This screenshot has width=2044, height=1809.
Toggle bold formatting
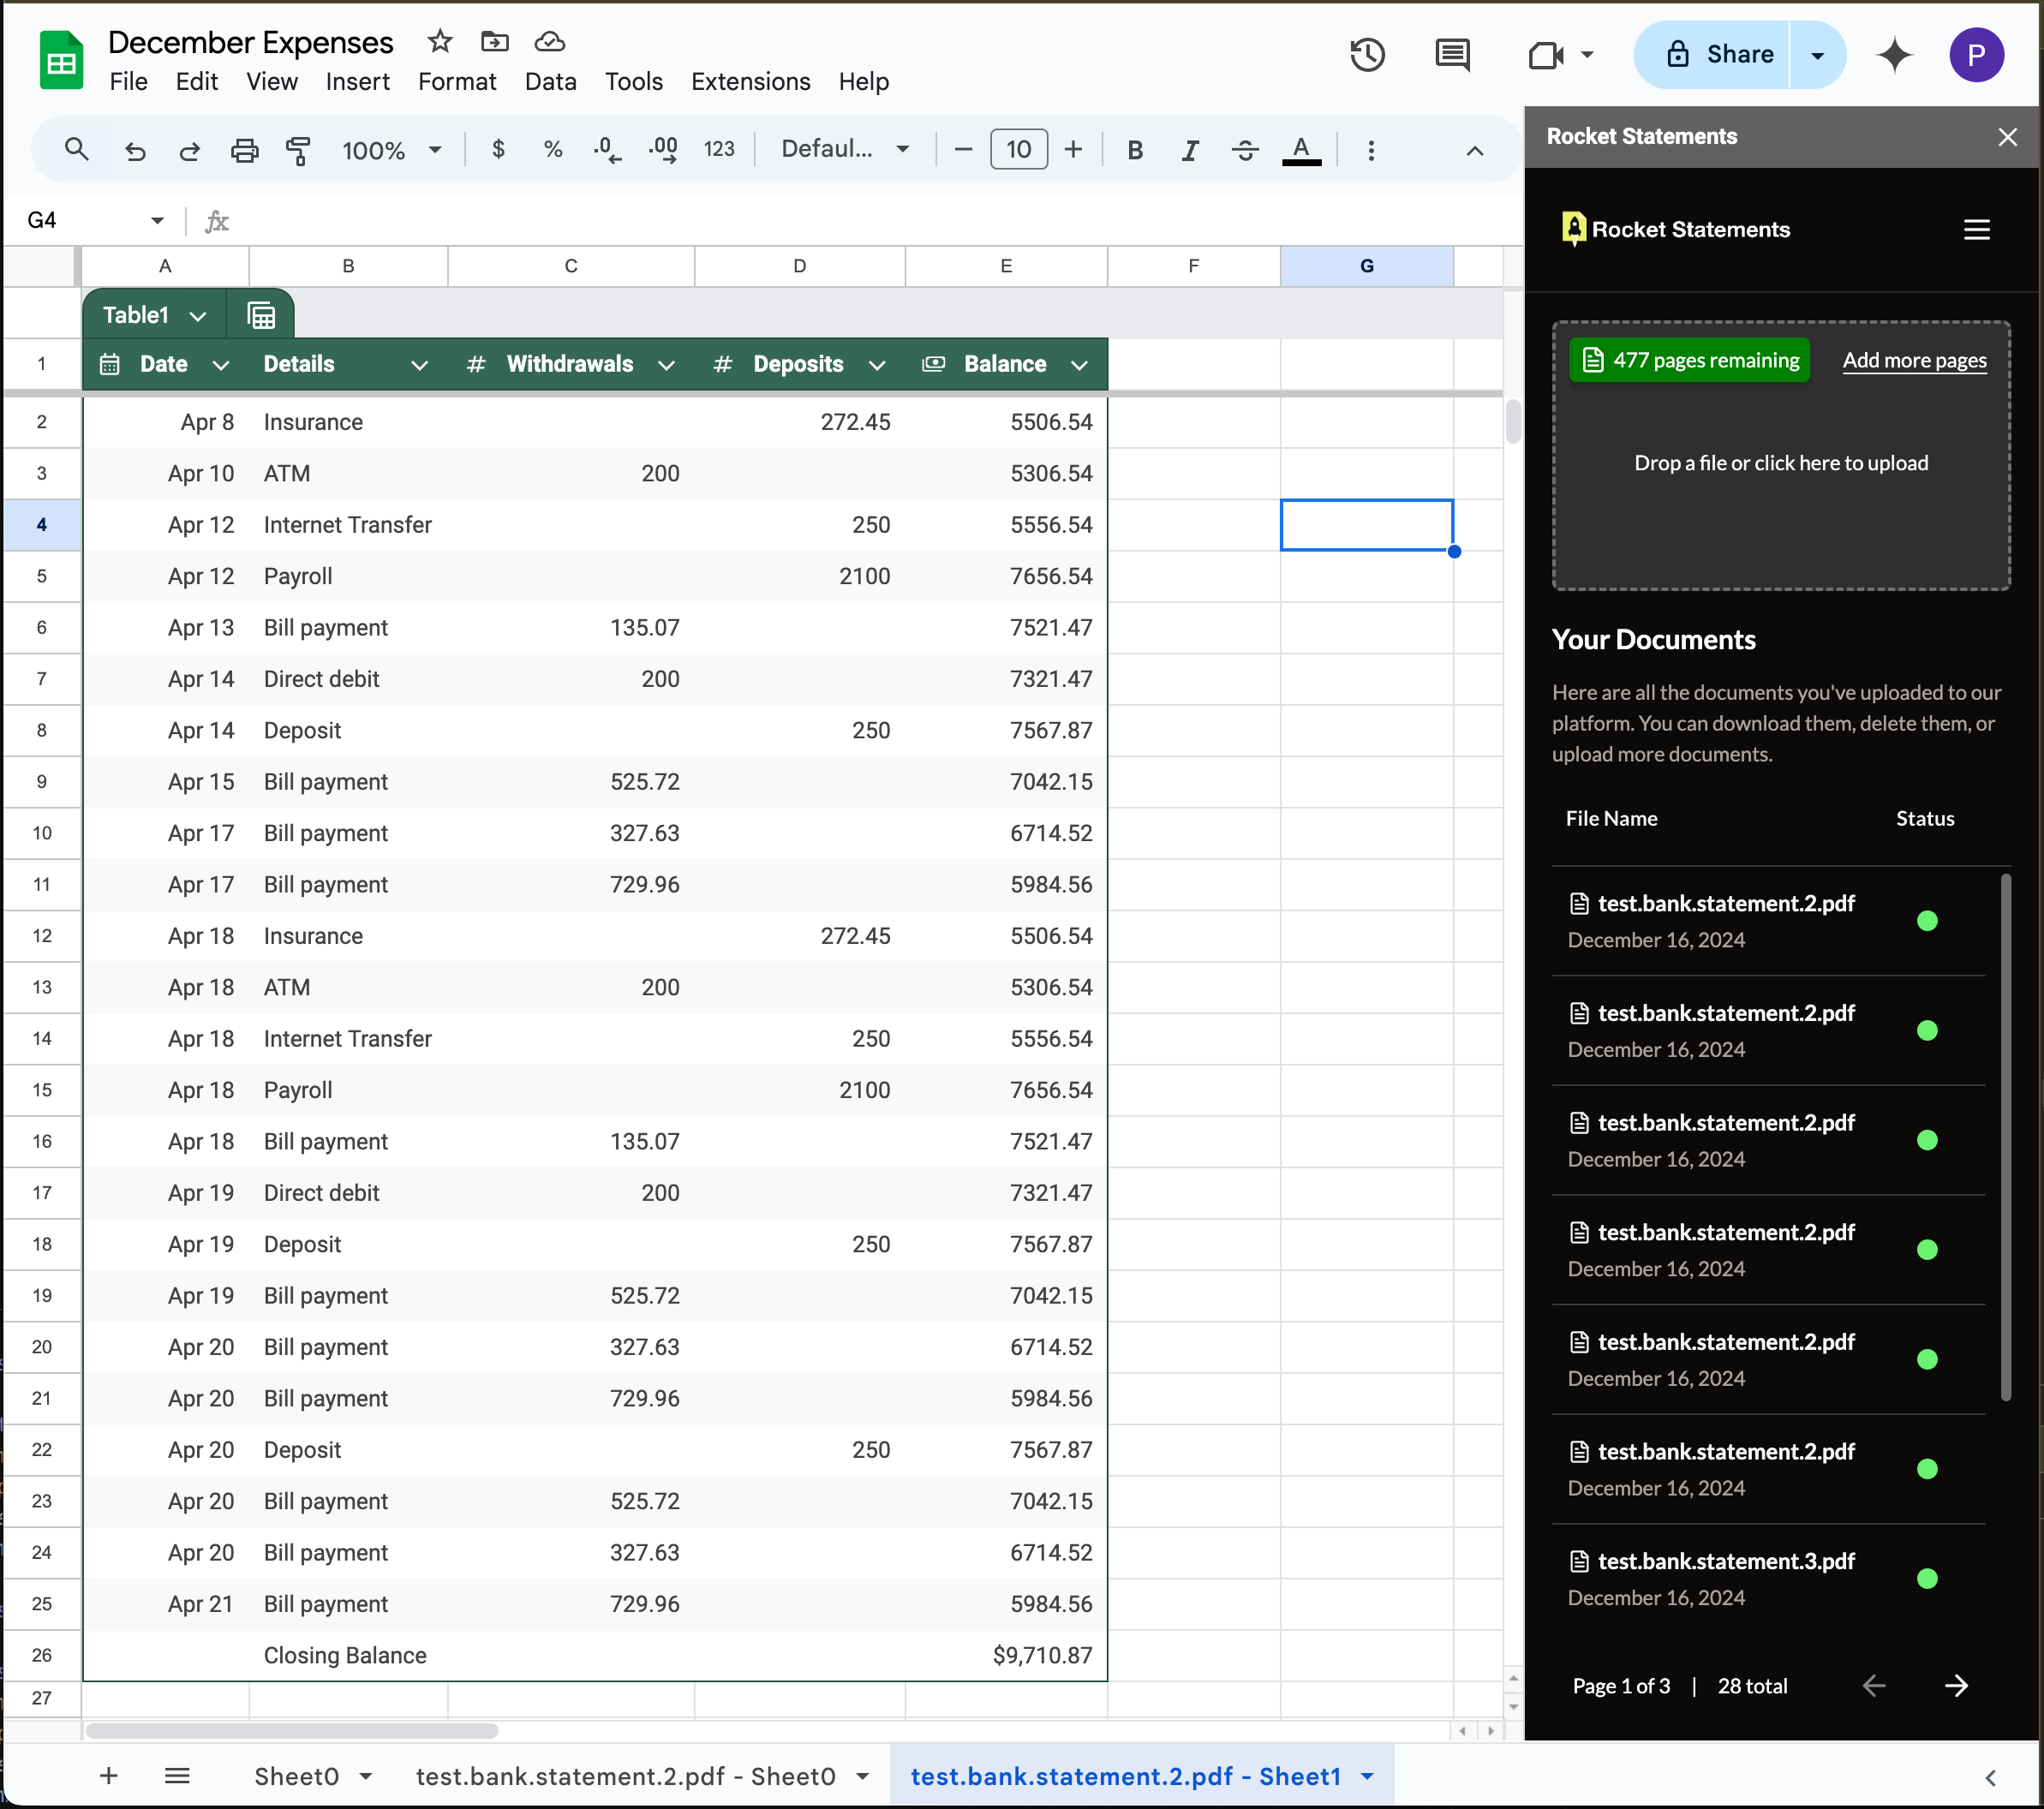point(1135,150)
